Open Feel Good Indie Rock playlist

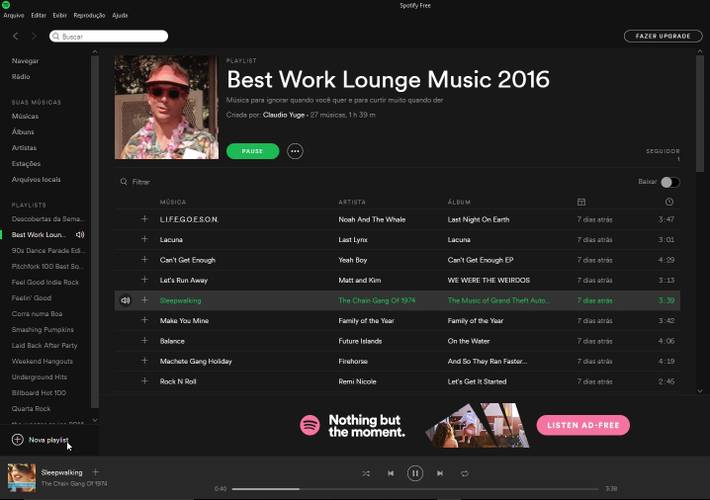[x=45, y=282]
